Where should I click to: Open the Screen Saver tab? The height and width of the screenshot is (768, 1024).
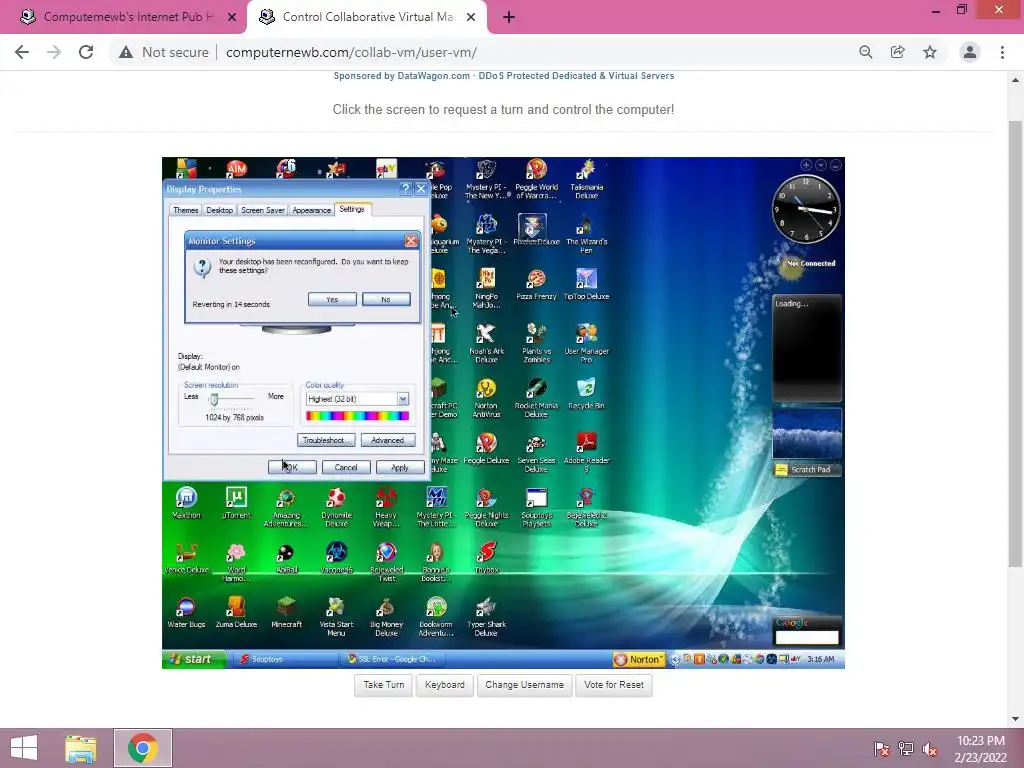click(263, 210)
